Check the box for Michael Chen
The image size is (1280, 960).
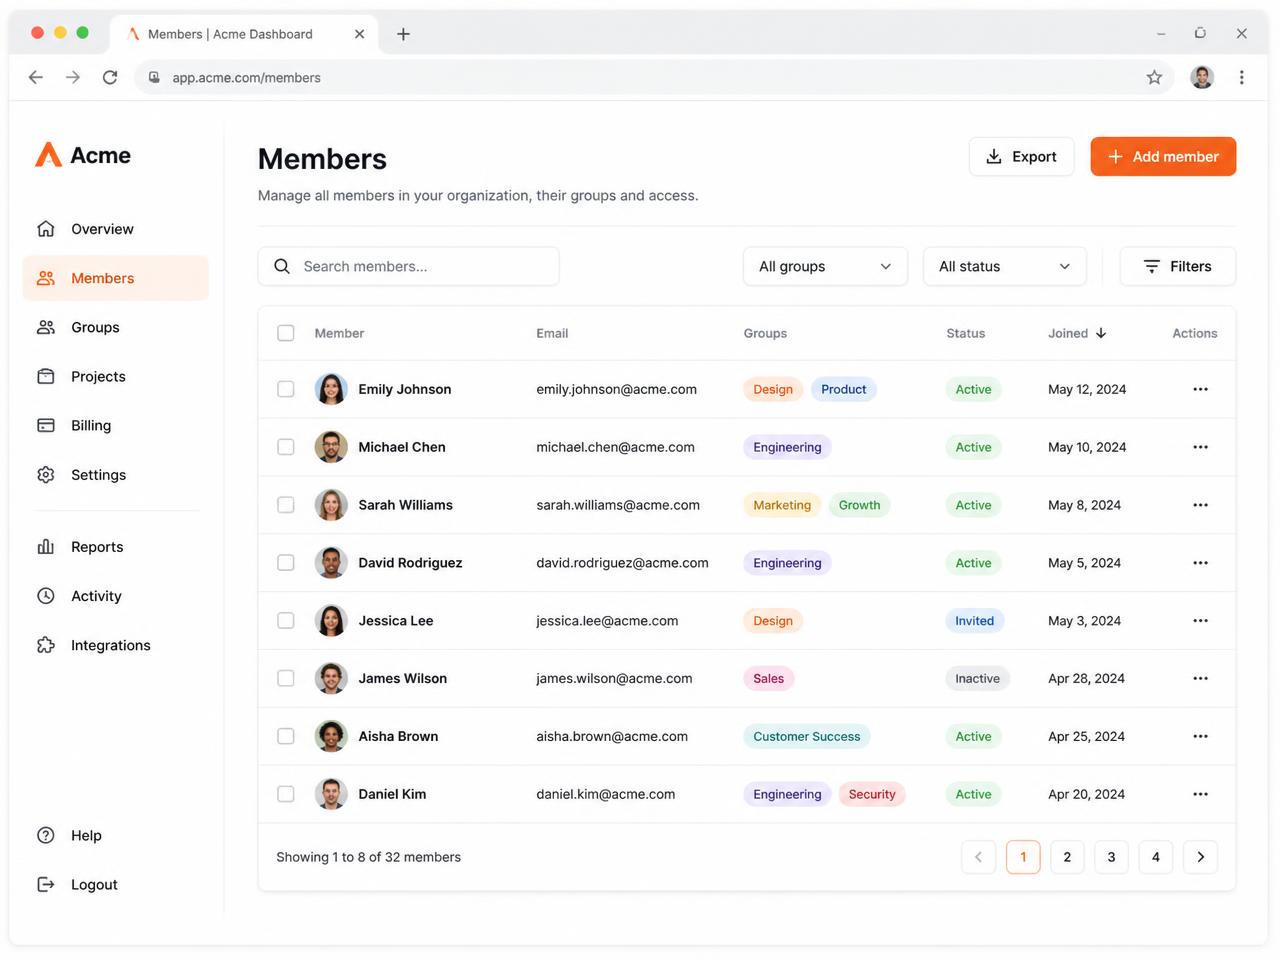[286, 447]
